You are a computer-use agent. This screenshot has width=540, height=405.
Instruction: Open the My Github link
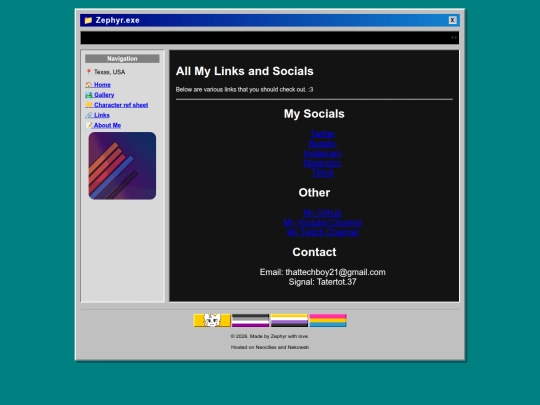(322, 212)
